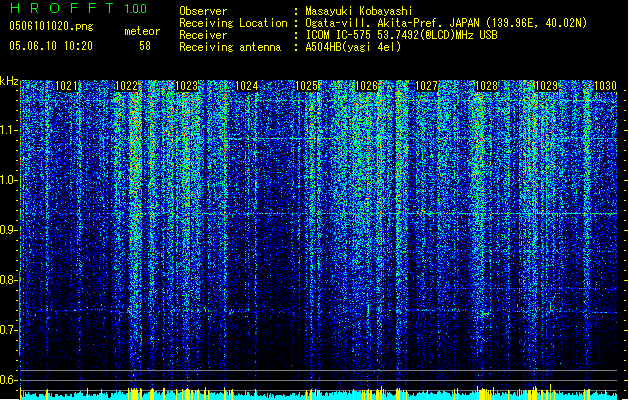Click the 0.8 kHz axis label
This screenshot has width=629, height=400.
[8, 280]
